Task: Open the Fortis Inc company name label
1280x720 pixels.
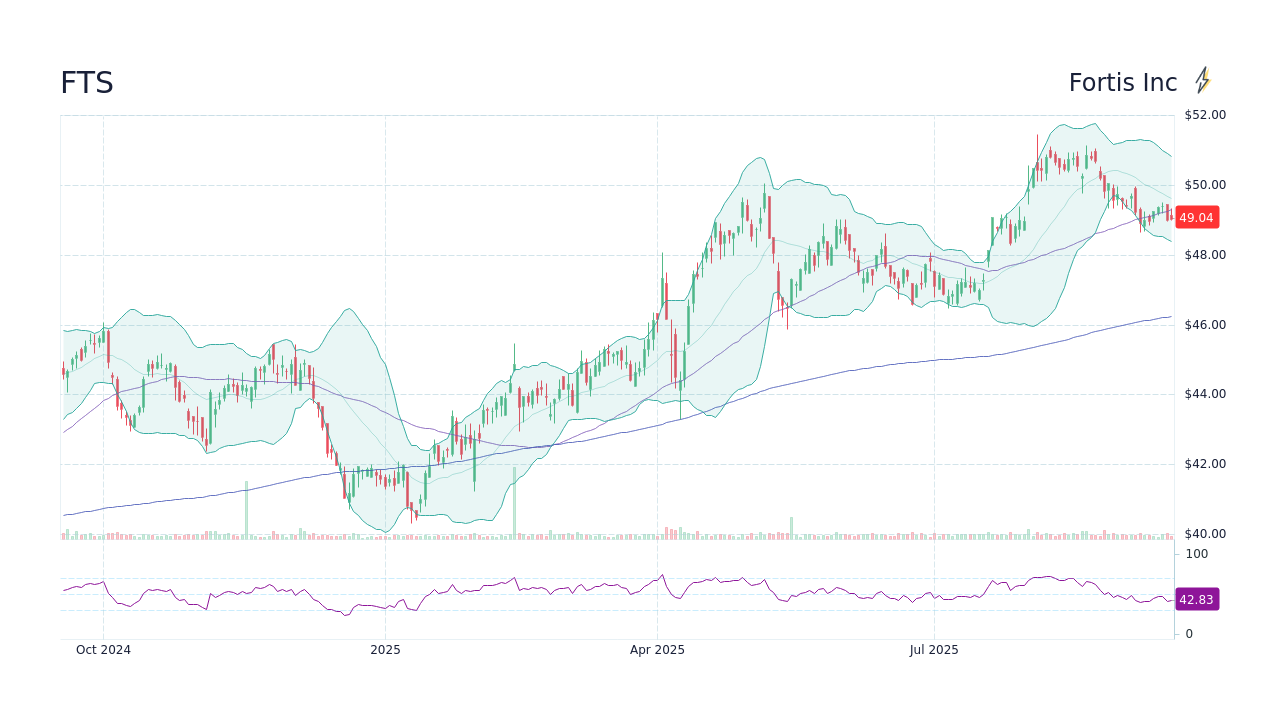Action: coord(1122,82)
